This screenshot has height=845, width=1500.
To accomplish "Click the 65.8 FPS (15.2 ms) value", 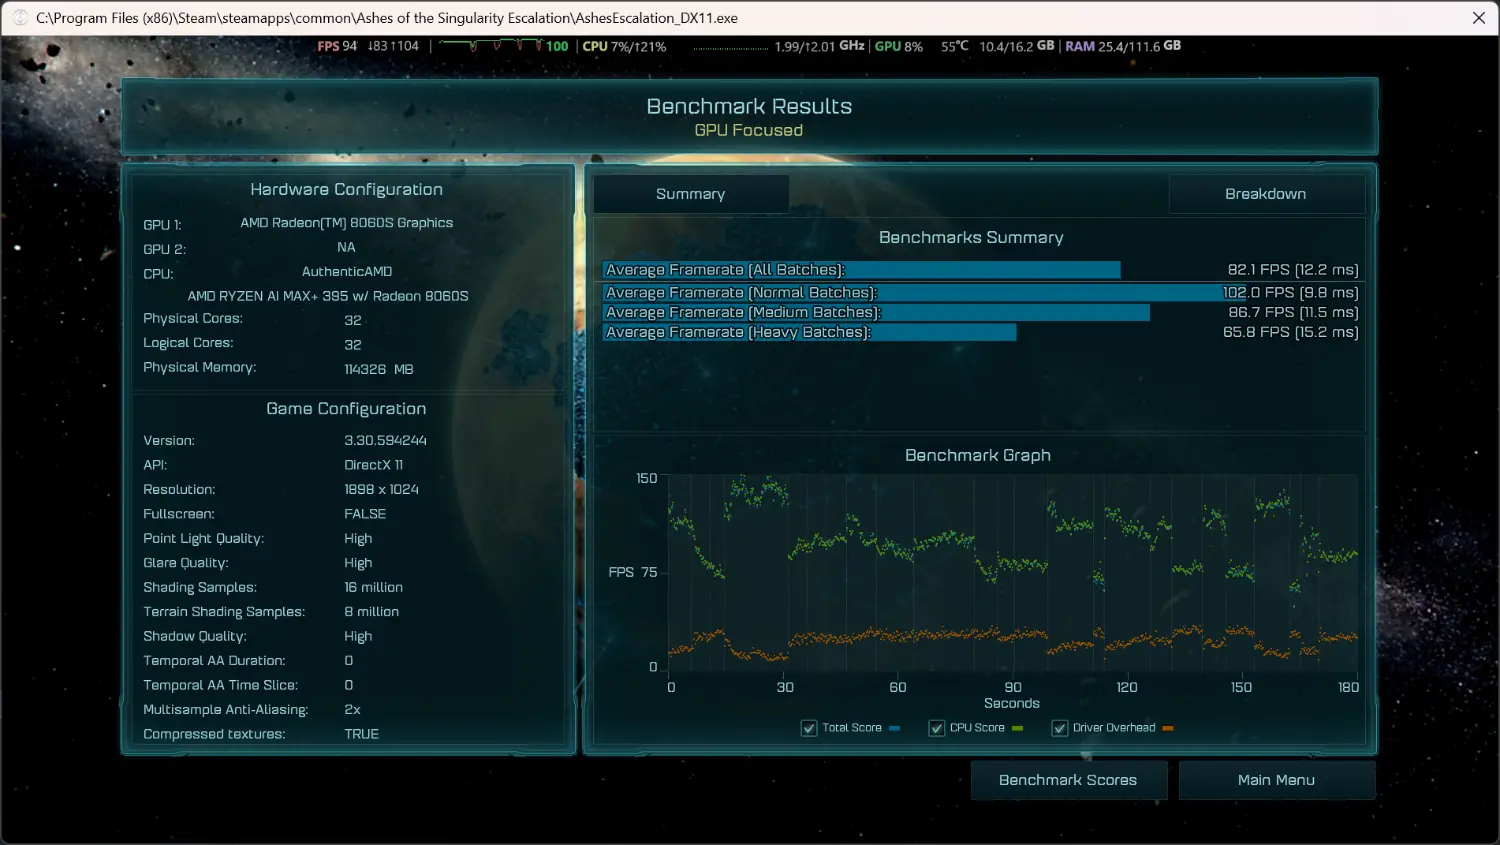I will [1291, 333].
